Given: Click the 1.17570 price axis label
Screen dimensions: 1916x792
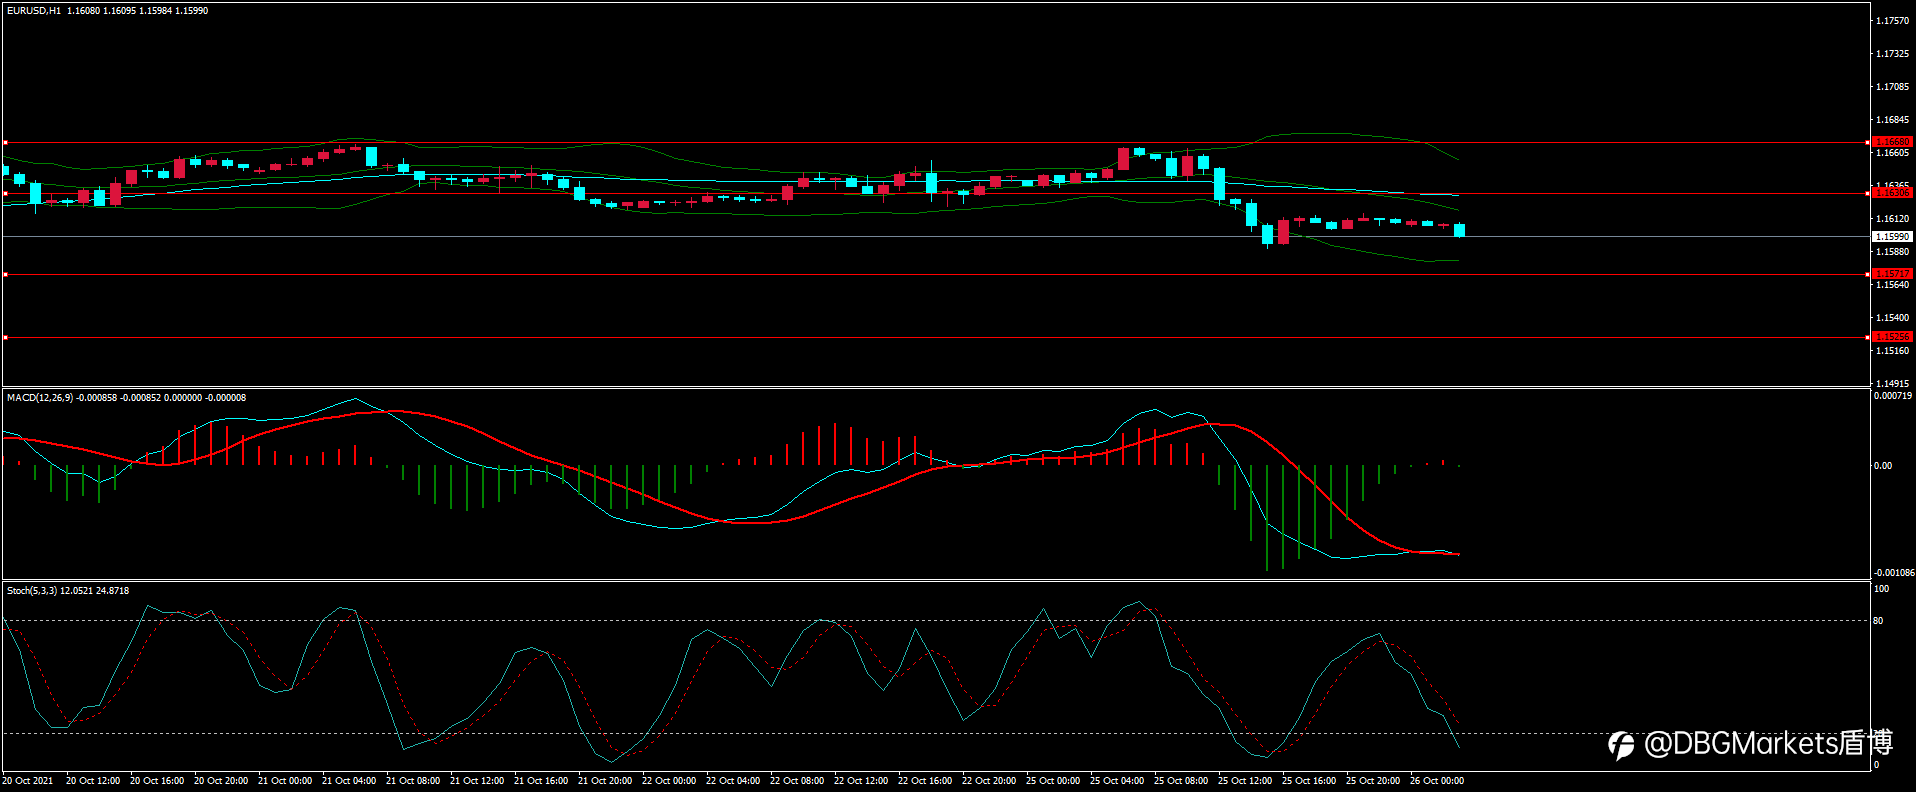Looking at the screenshot, I should 1892,21.
